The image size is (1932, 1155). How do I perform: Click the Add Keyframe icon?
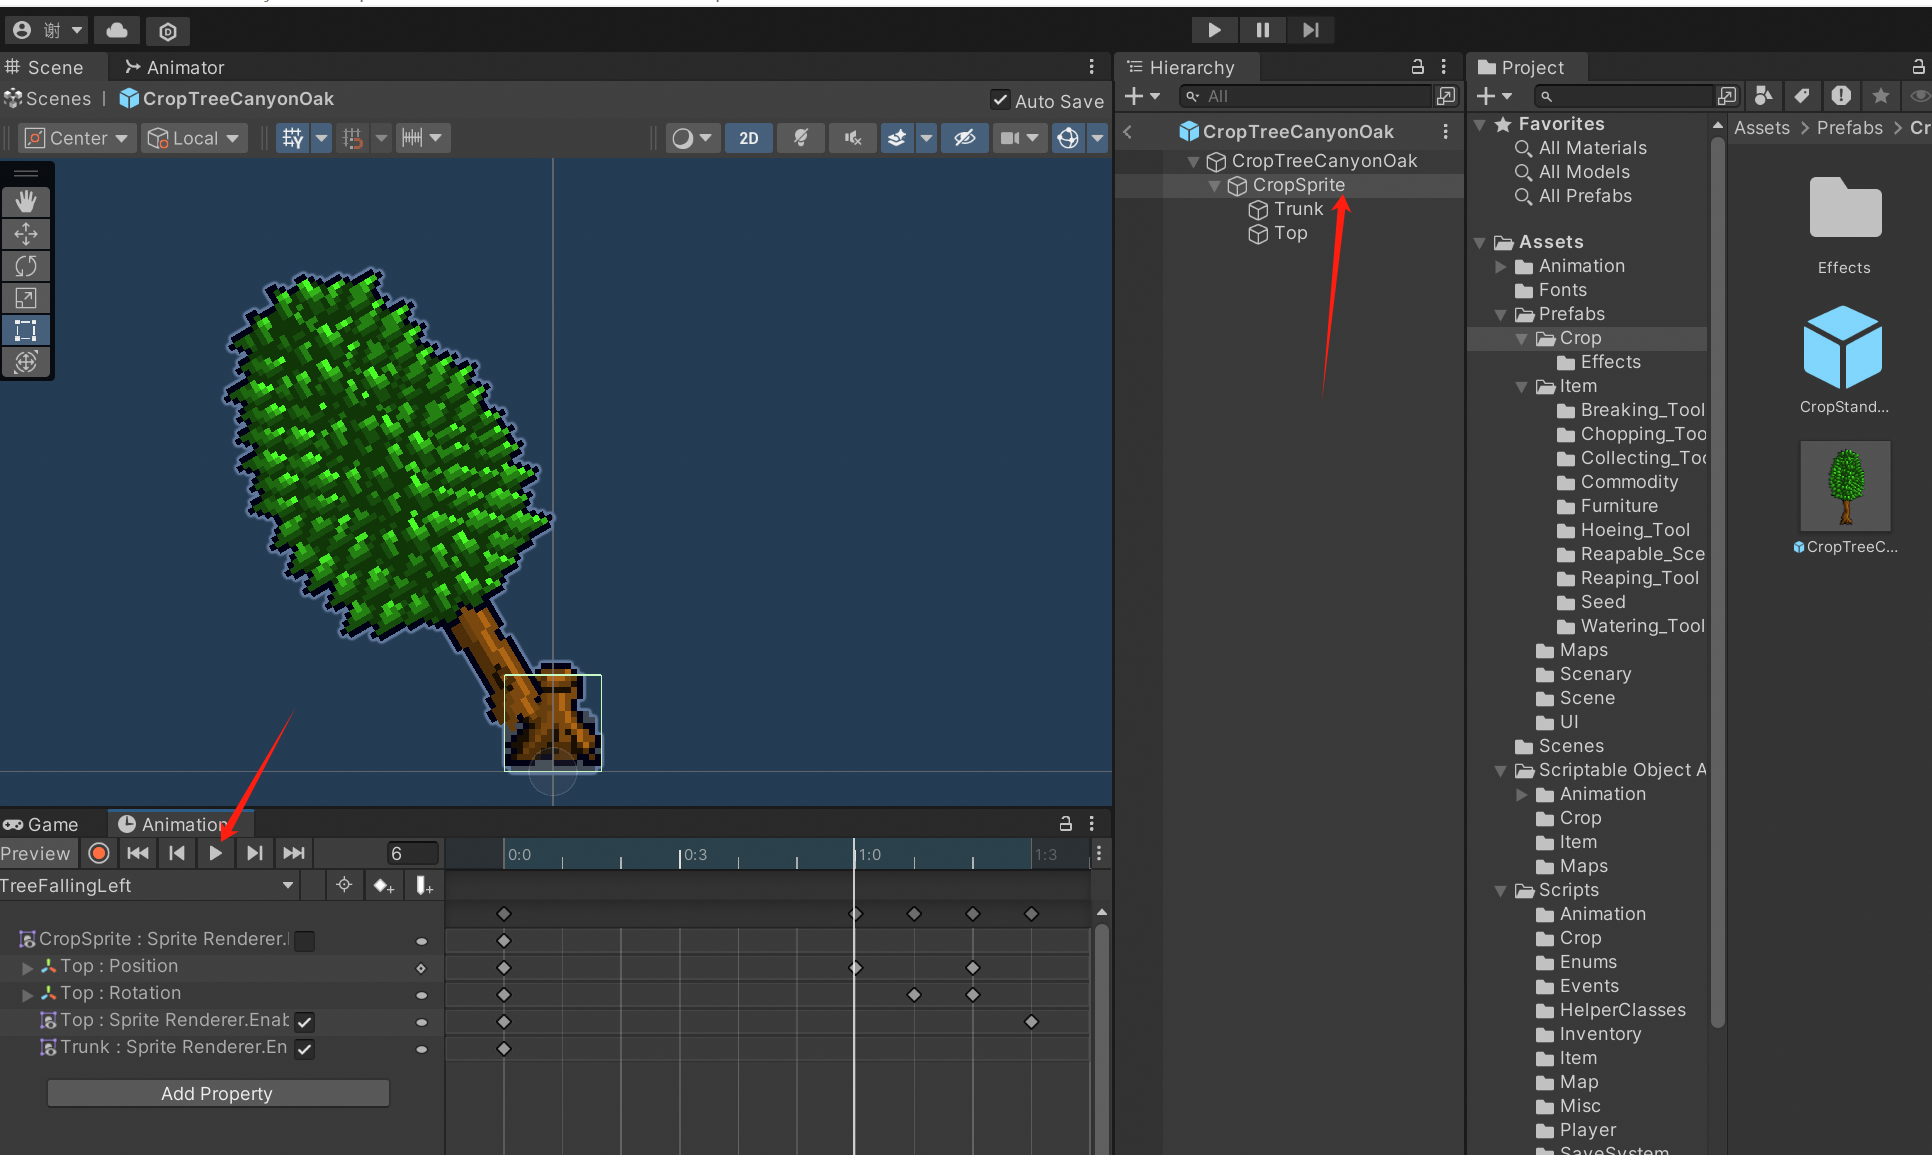tap(383, 885)
